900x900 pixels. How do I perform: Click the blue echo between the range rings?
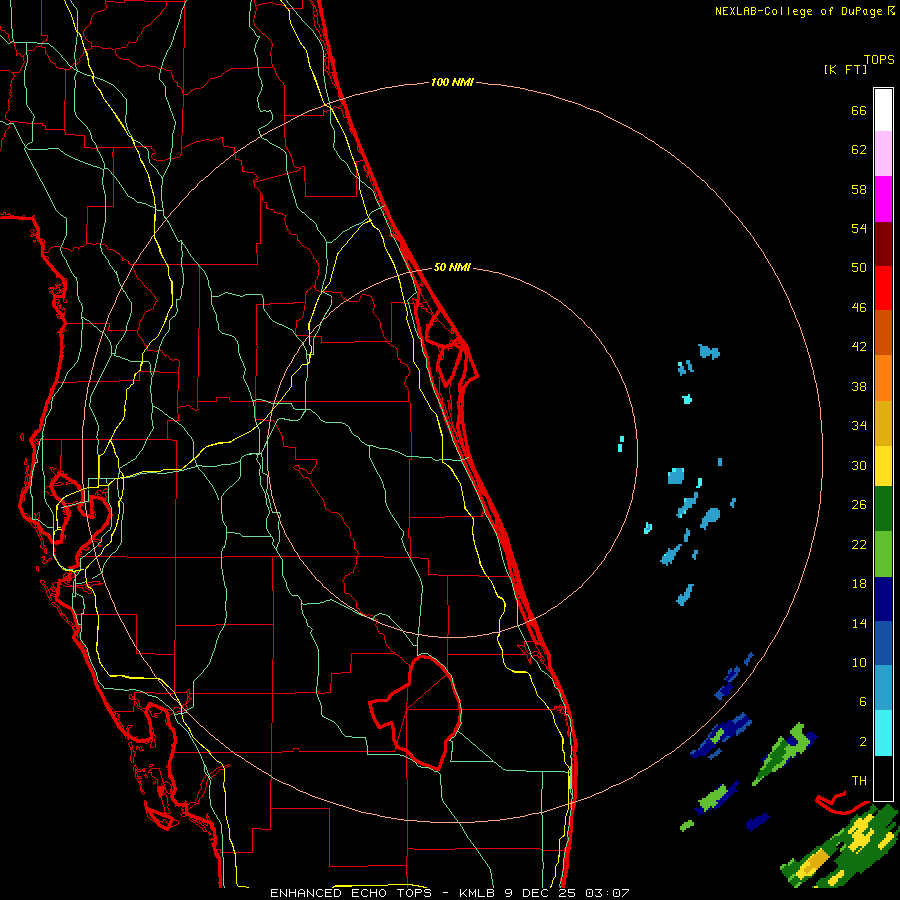(x=676, y=476)
